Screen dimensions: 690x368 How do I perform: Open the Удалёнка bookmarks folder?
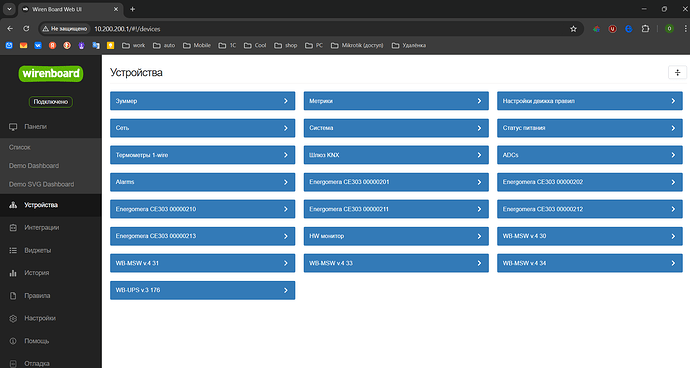coord(408,45)
